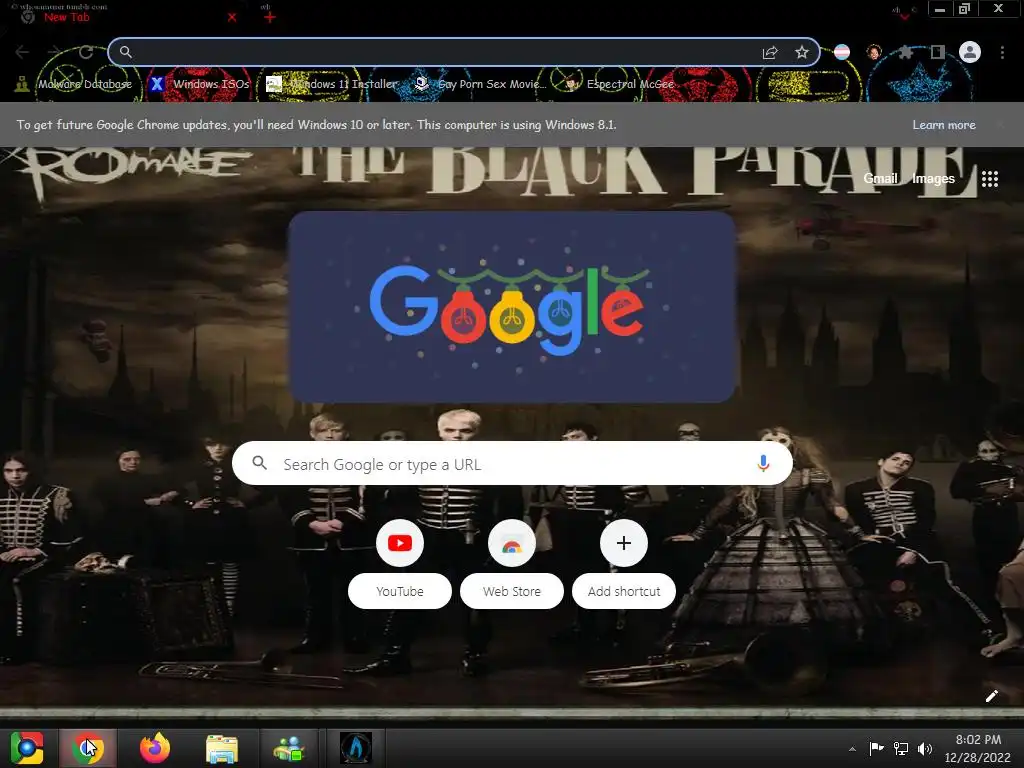Open the Windows ISOs bookmark

click(x=199, y=84)
